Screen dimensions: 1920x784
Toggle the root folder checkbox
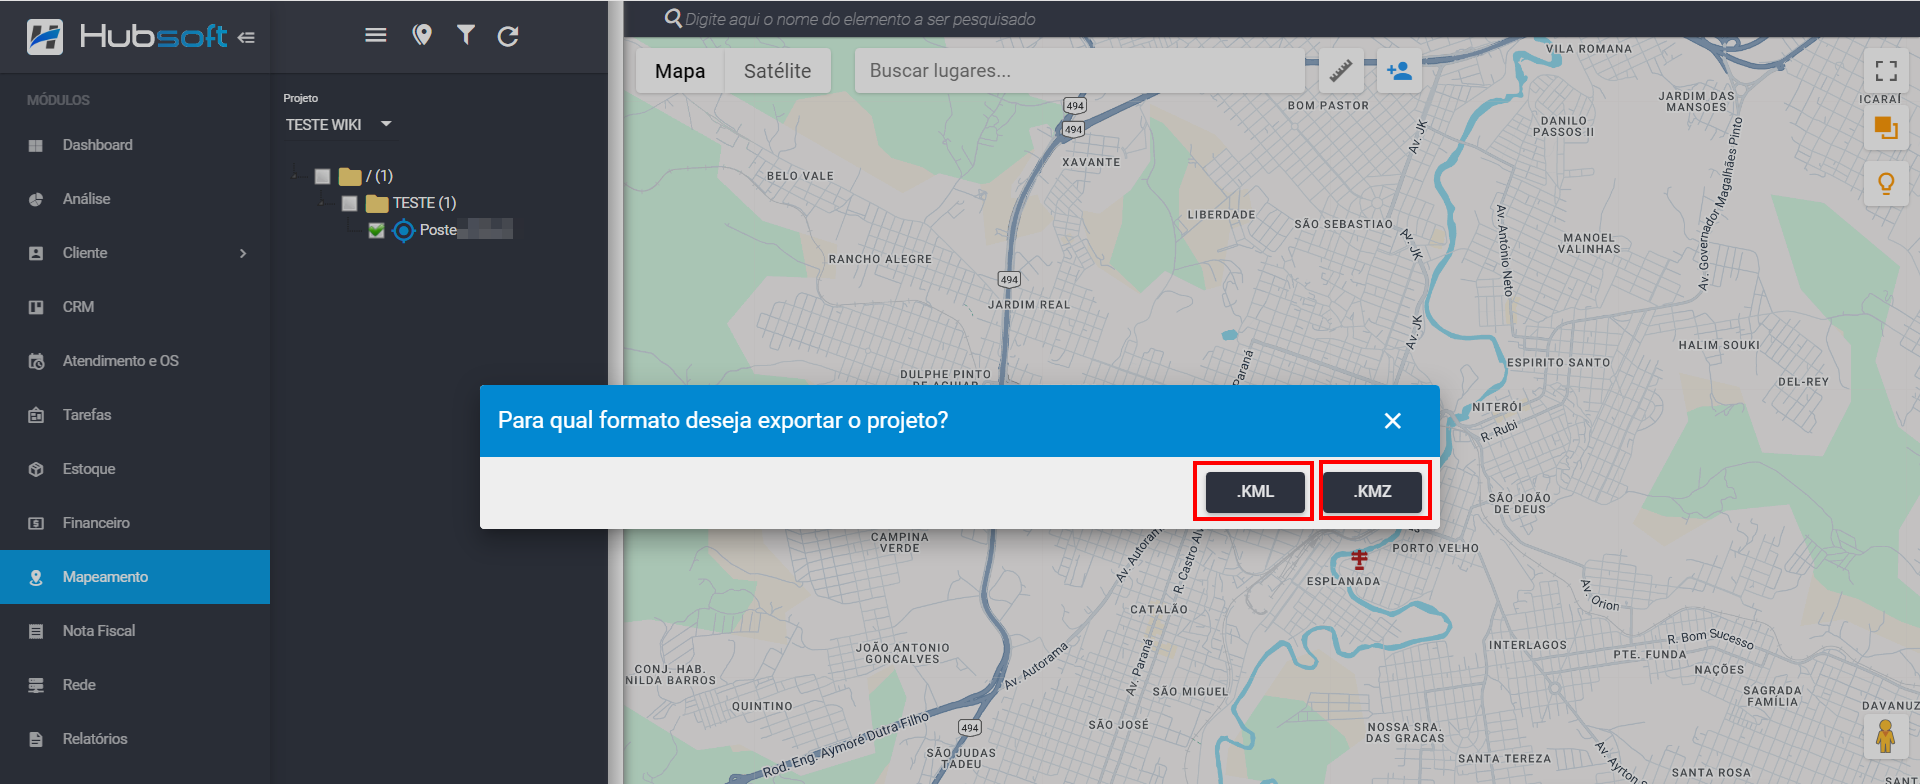pos(322,177)
